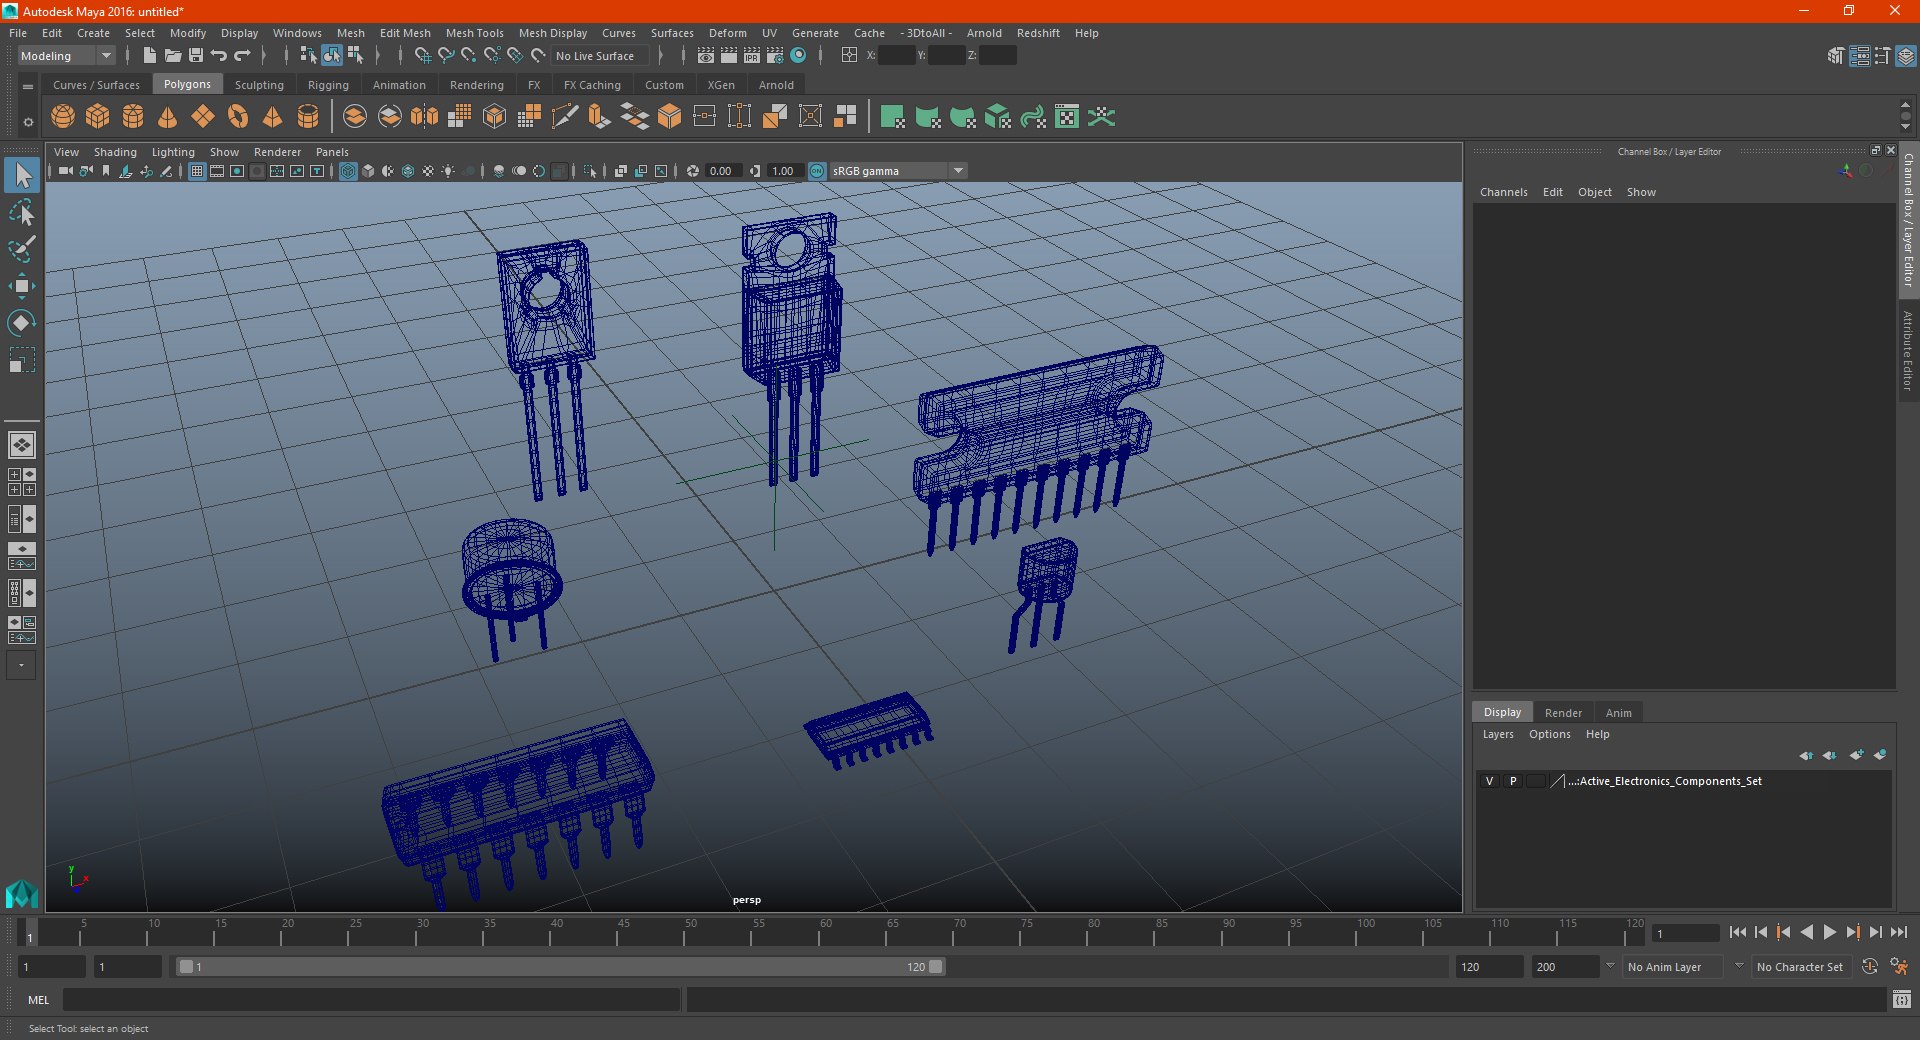Click the No Live Surface field
The height and width of the screenshot is (1040, 1920).
point(601,56)
